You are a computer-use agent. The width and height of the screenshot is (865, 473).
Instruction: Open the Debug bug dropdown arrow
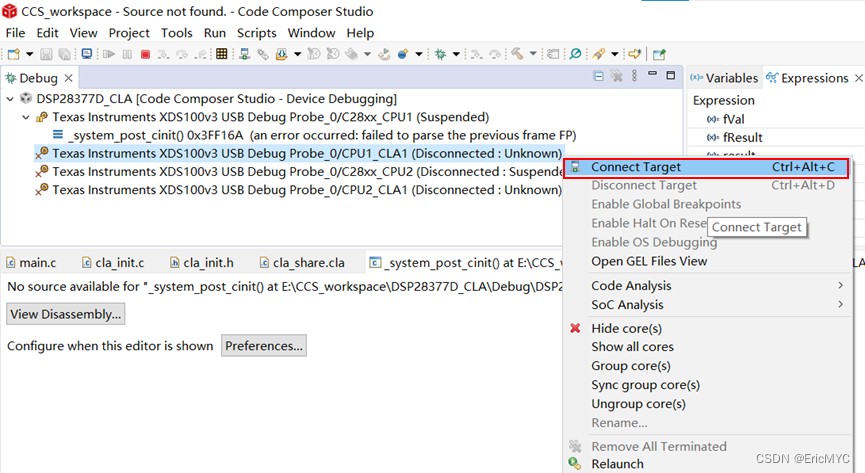[x=456, y=54]
